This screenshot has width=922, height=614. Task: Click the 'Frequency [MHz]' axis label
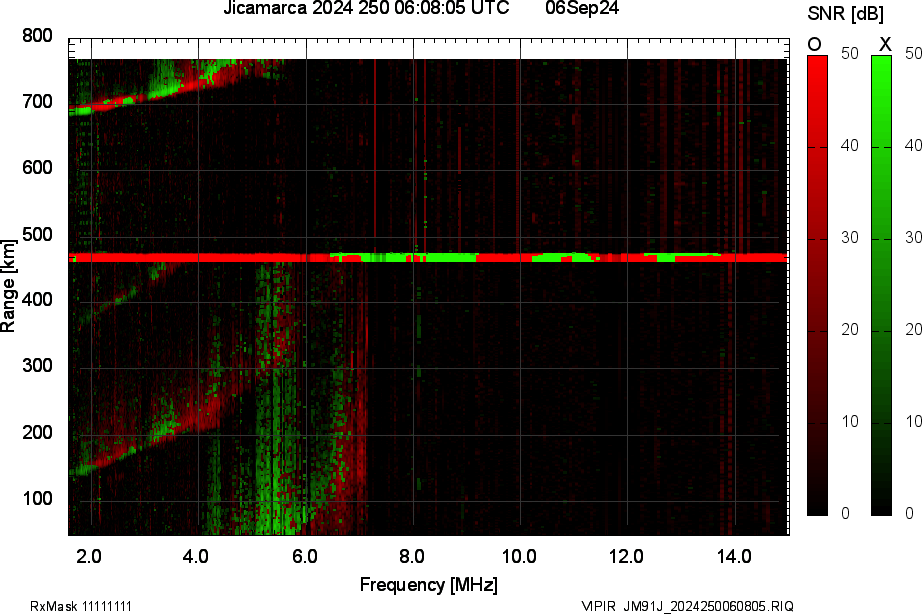[x=429, y=585]
